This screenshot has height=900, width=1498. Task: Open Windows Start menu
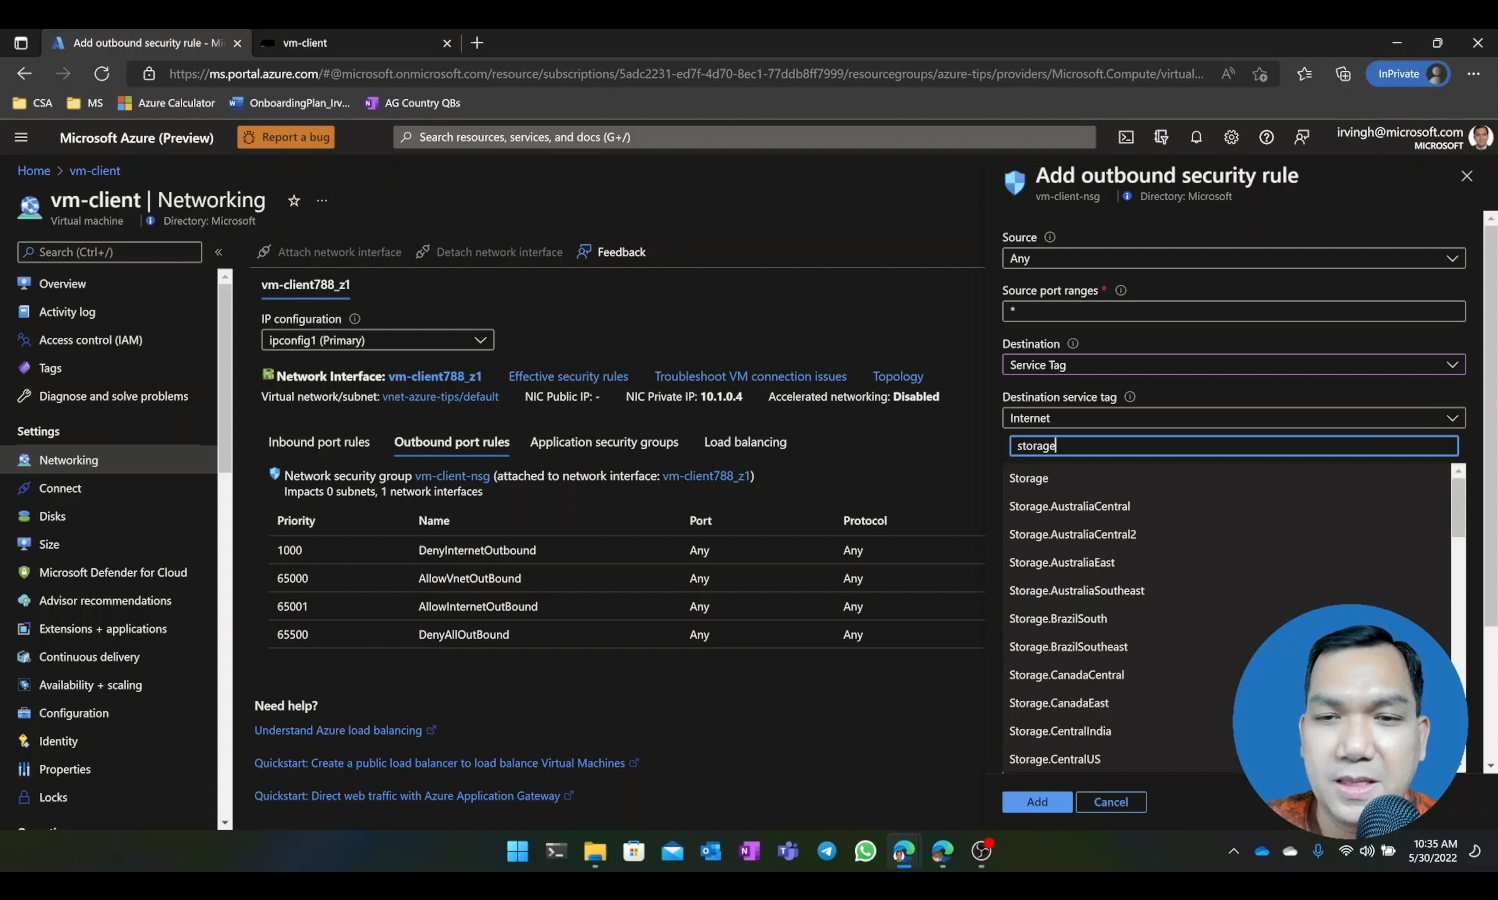[x=517, y=851]
